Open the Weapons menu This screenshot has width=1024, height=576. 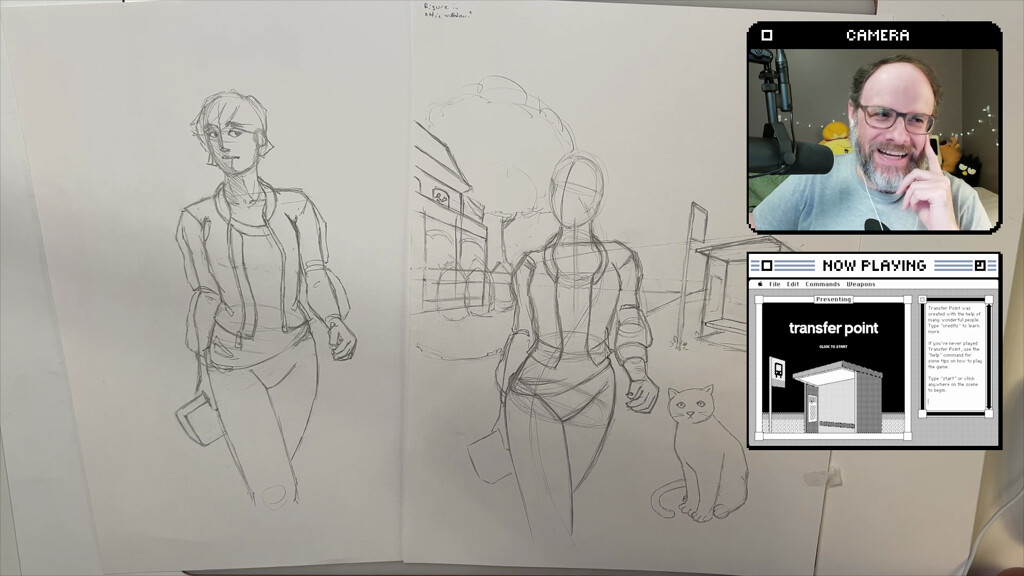tap(860, 284)
